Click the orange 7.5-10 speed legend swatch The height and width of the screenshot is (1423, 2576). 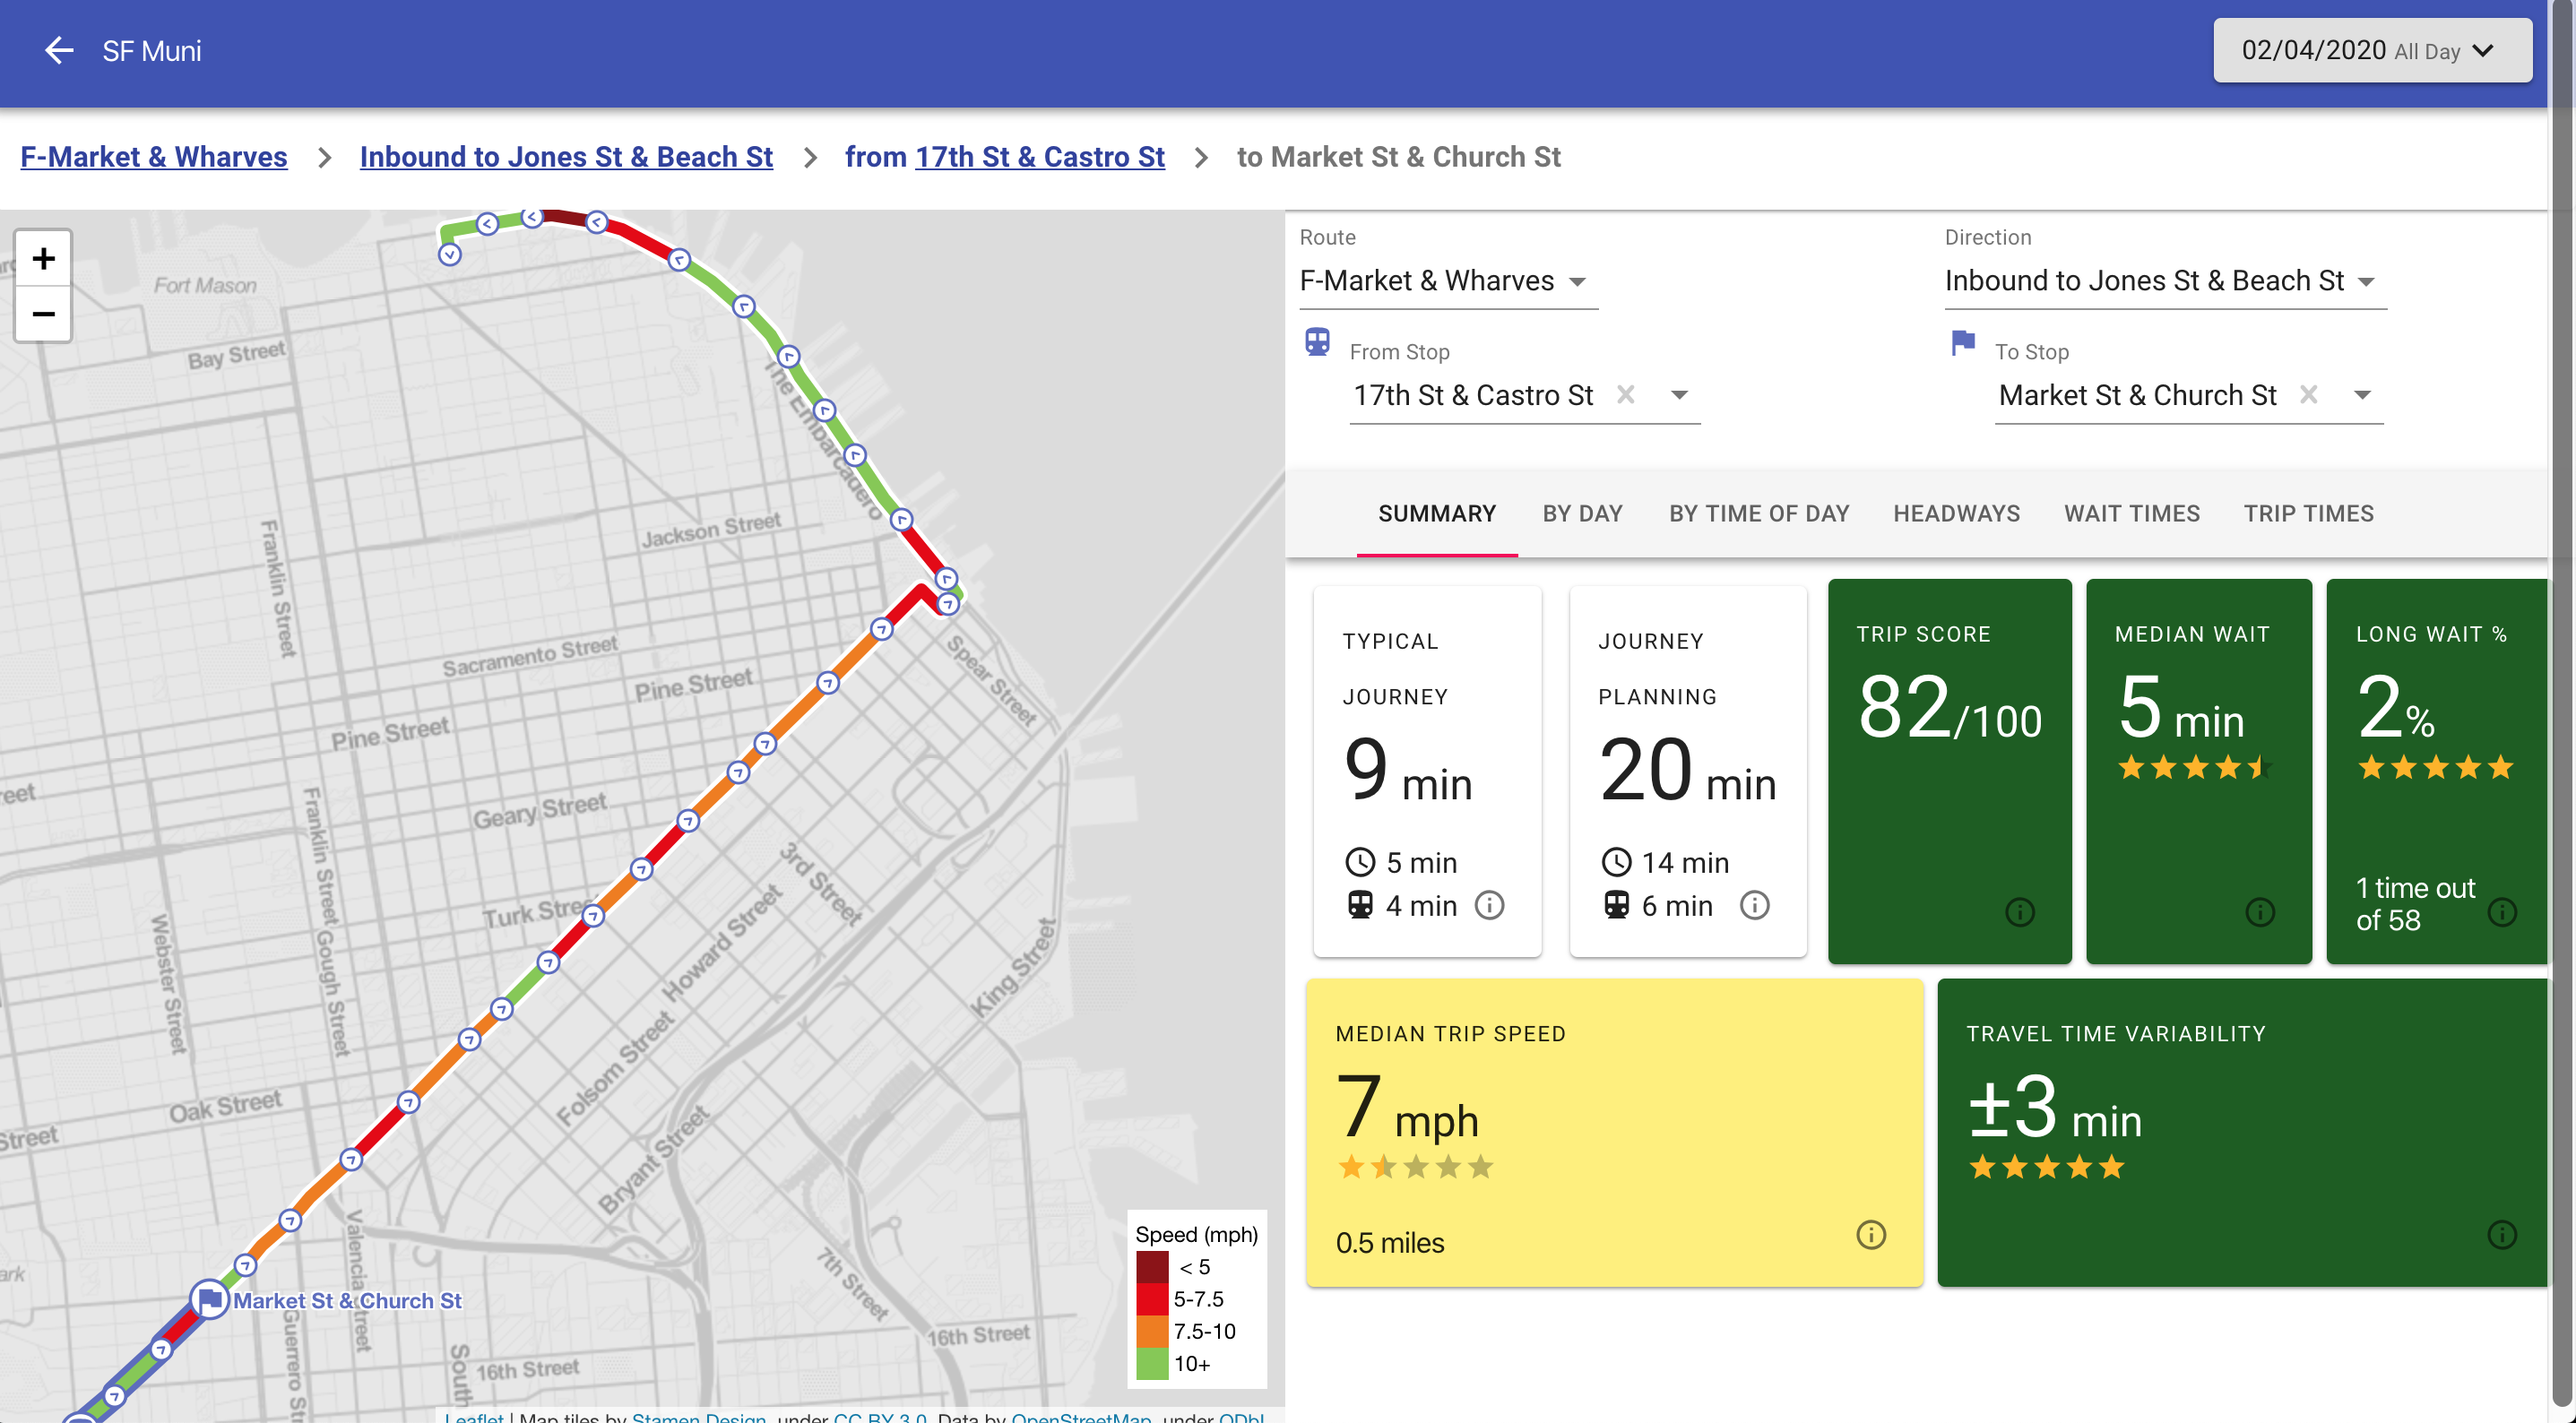pyautogui.click(x=1152, y=1331)
